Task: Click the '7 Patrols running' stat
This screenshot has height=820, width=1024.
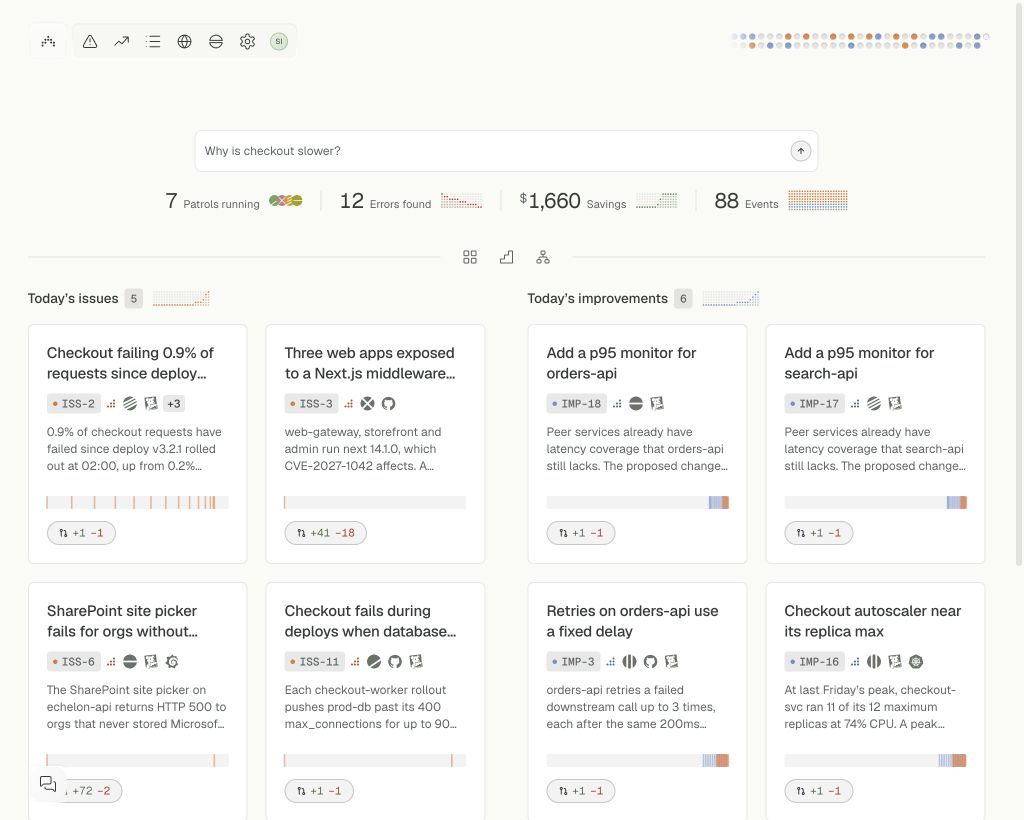Action: click(x=234, y=201)
